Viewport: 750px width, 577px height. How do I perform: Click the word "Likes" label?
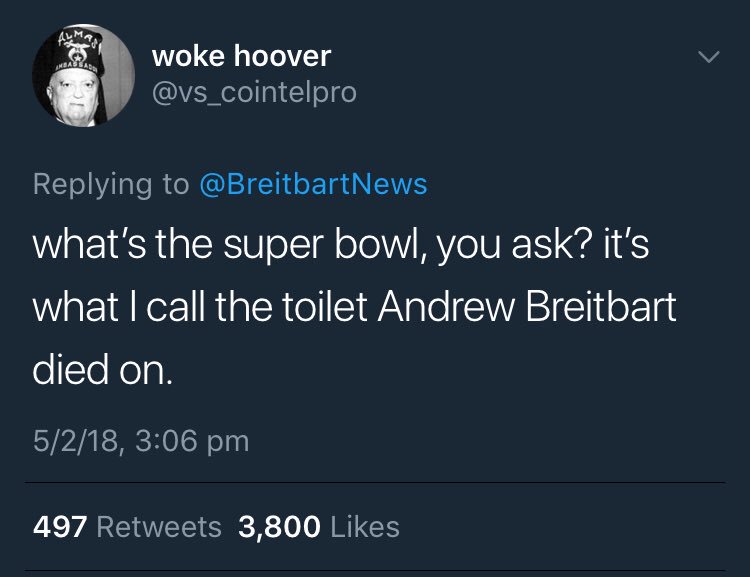[365, 527]
